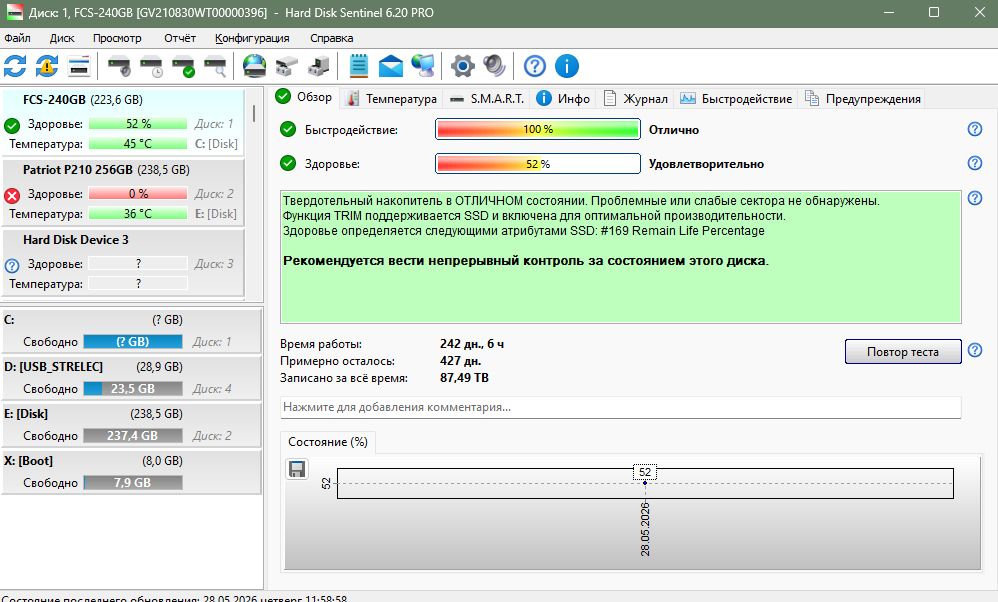998x602 pixels.
Task: Click the globe-over-disk toolbar icon
Action: click(255, 66)
